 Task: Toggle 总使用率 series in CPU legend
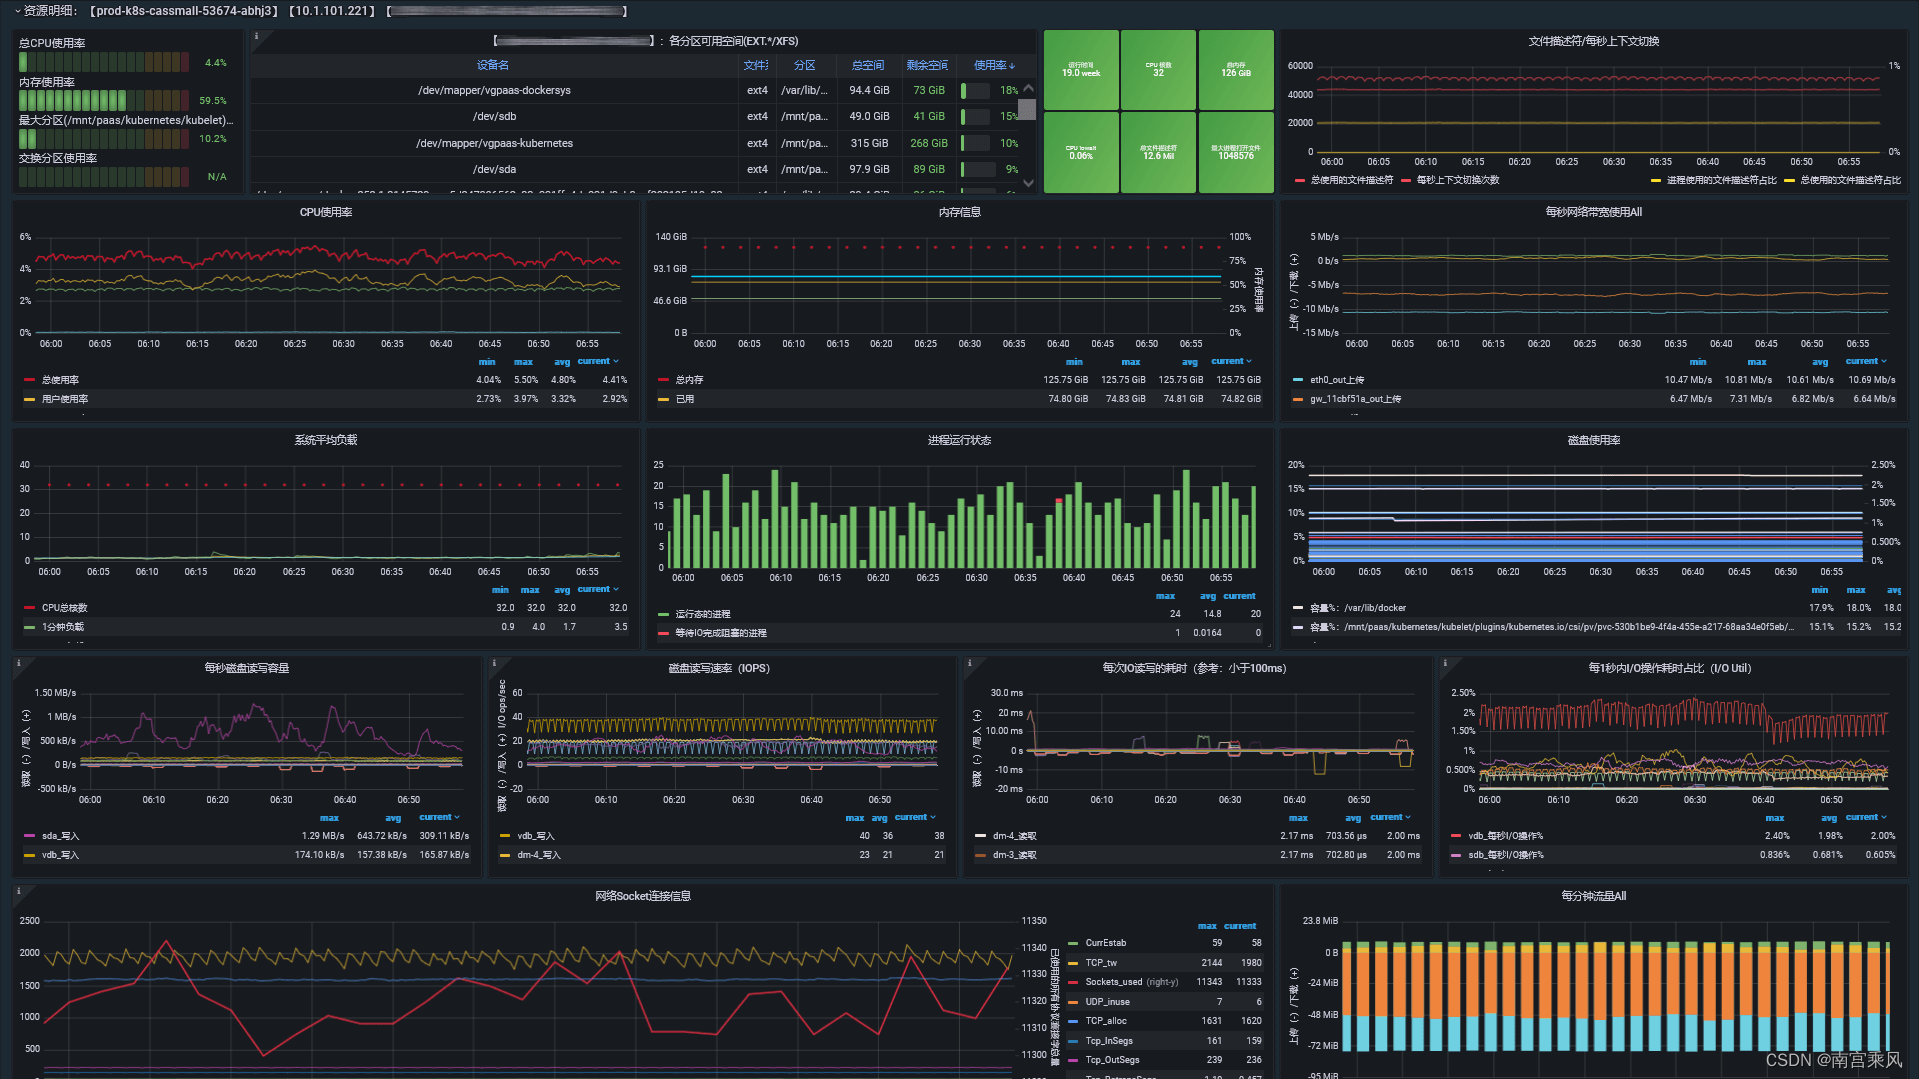pyautogui.click(x=60, y=380)
